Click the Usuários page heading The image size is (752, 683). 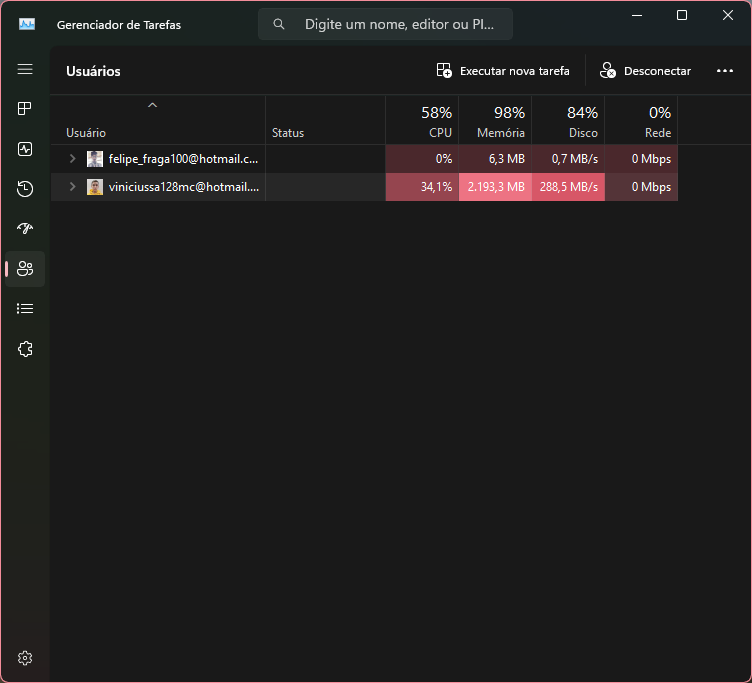93,71
